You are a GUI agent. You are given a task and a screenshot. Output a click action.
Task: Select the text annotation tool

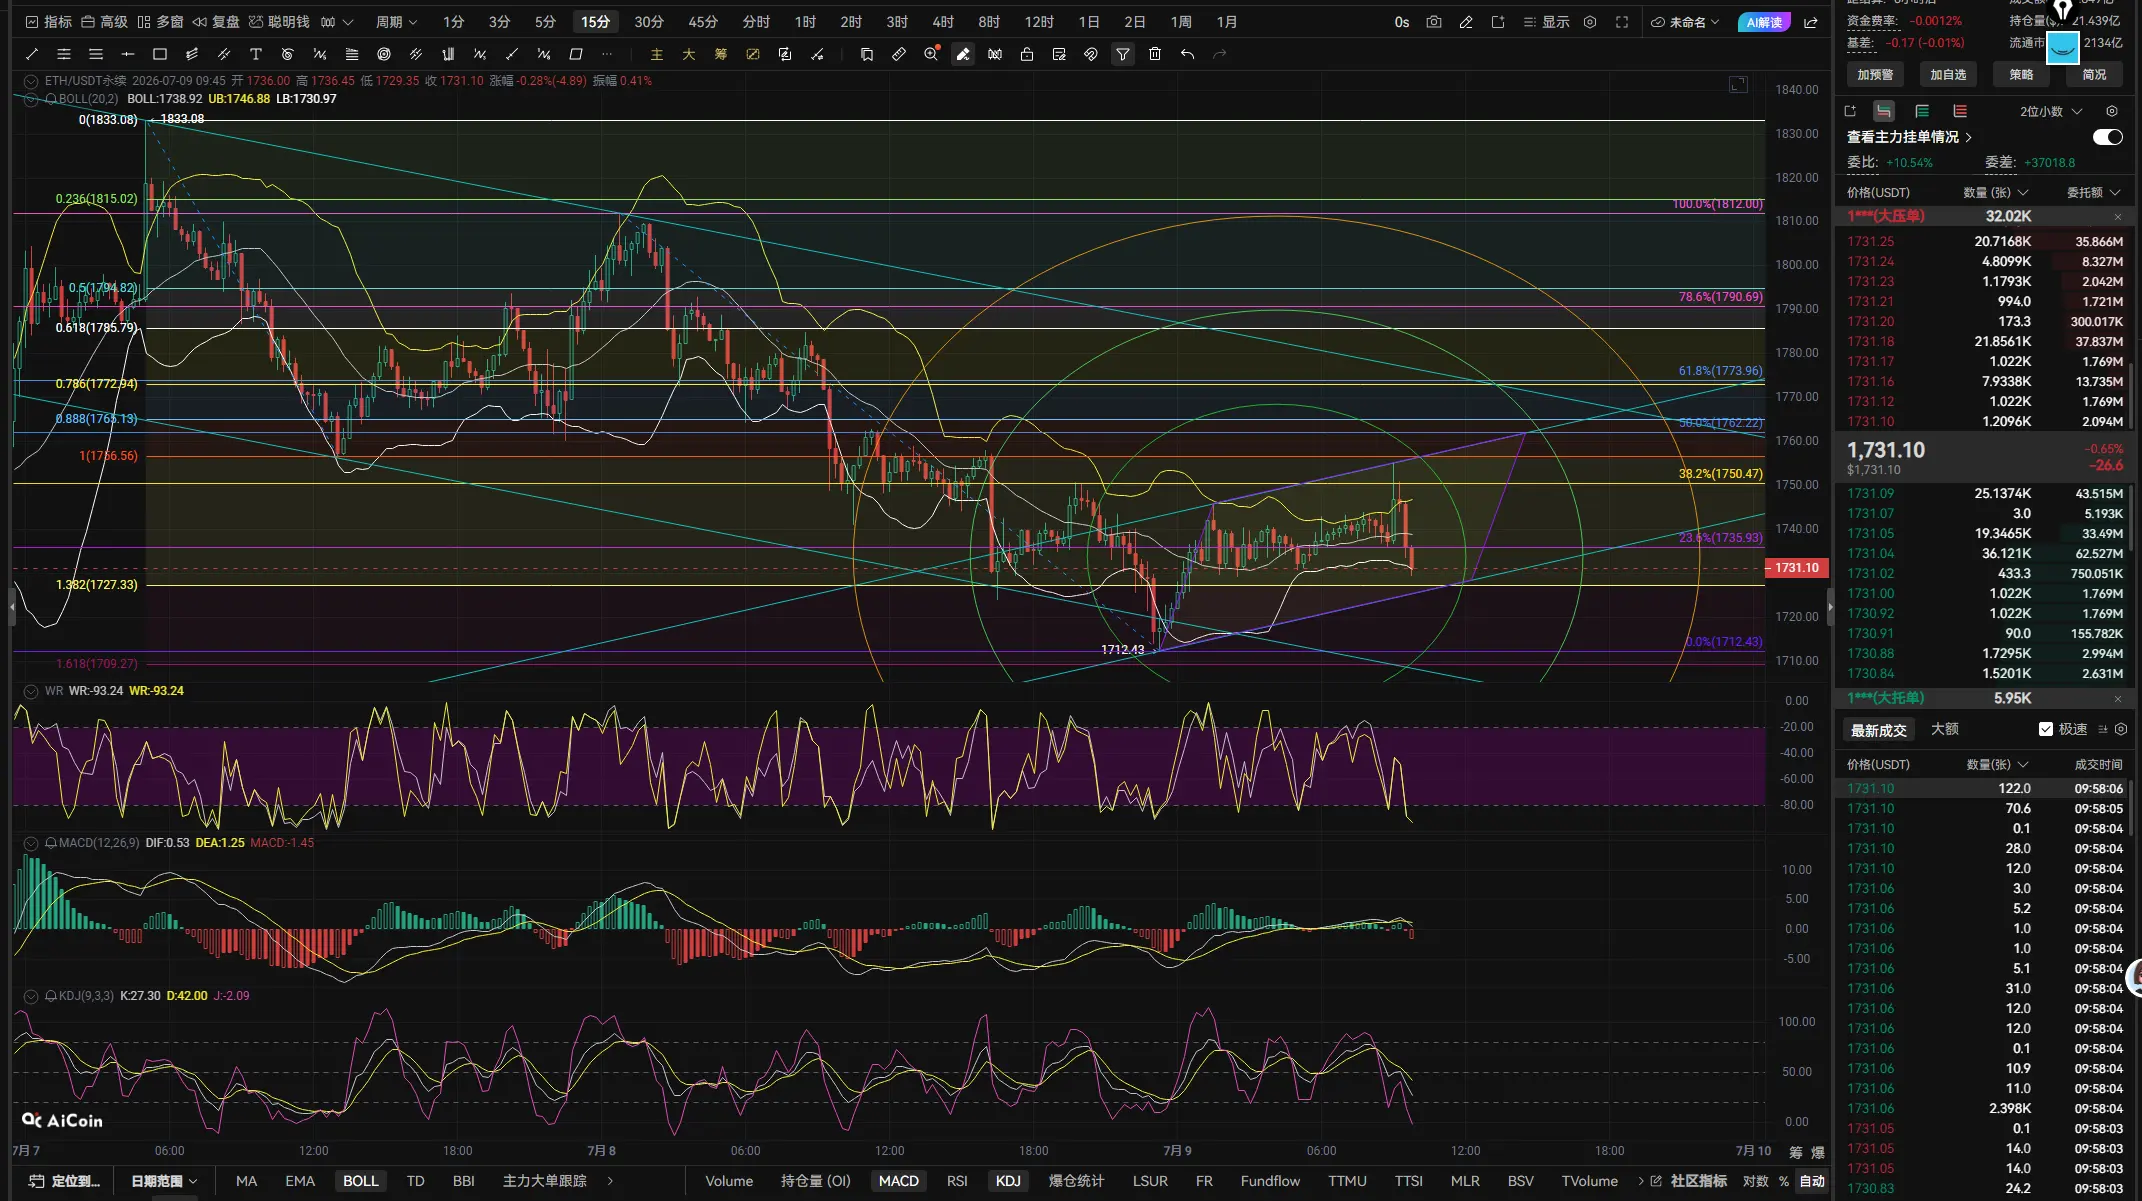pyautogui.click(x=256, y=54)
